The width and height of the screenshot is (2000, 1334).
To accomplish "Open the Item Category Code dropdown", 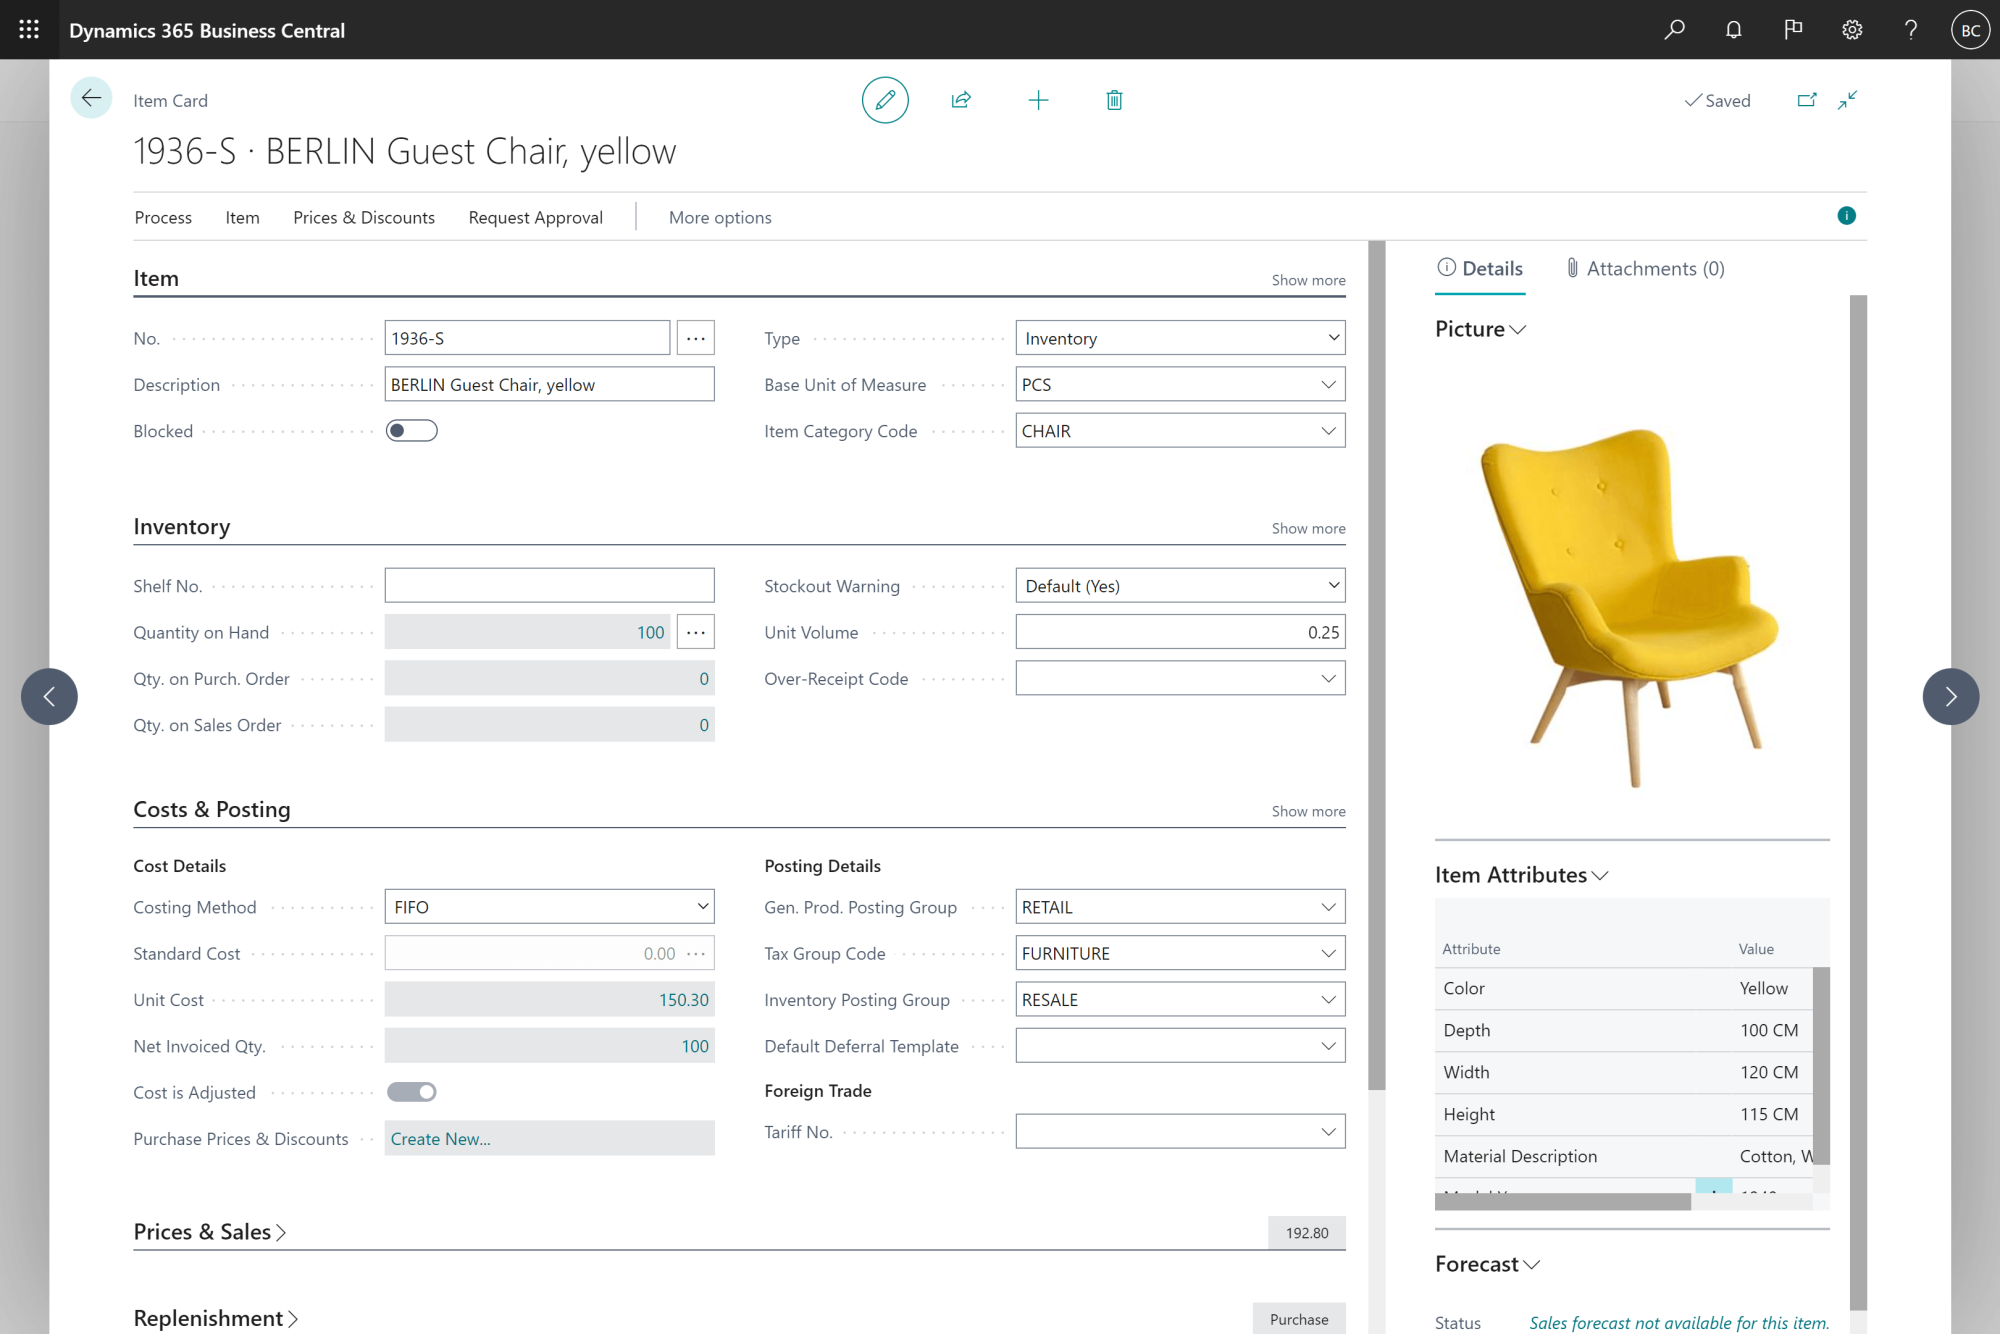I will tap(1331, 430).
